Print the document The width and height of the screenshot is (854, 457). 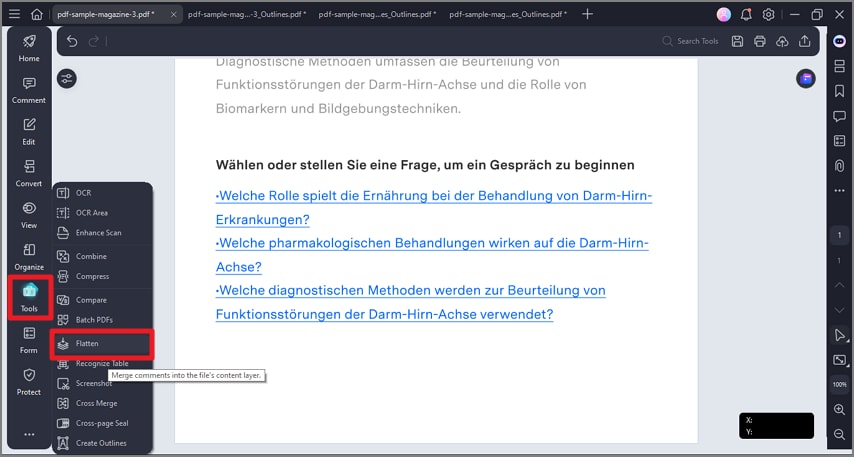pyautogui.click(x=760, y=41)
